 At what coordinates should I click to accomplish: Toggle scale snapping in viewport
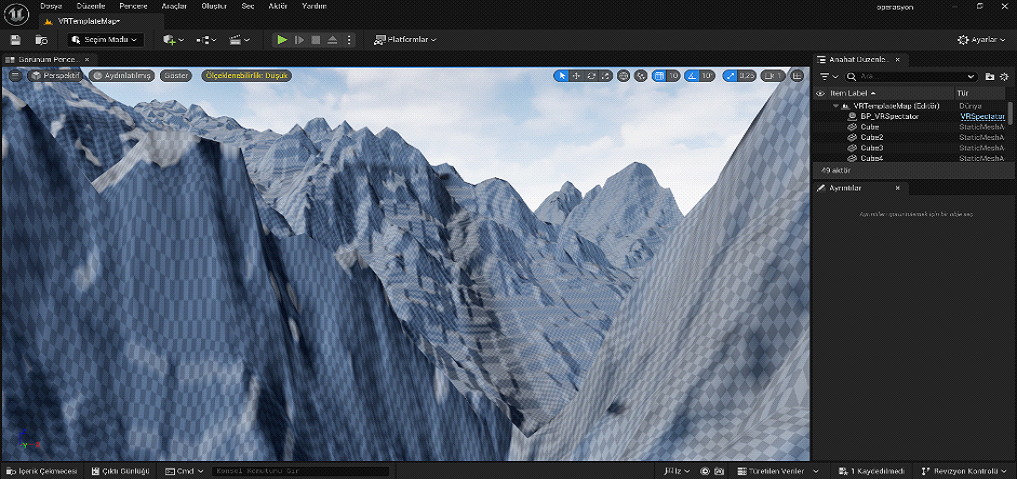pyautogui.click(x=730, y=76)
